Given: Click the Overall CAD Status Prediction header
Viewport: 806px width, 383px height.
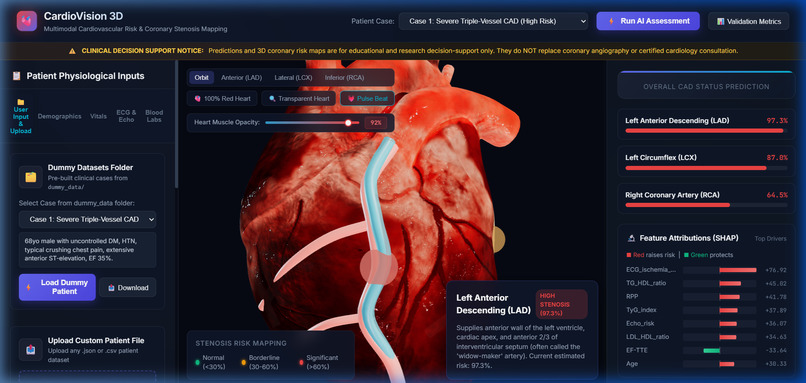Looking at the screenshot, I should (706, 86).
